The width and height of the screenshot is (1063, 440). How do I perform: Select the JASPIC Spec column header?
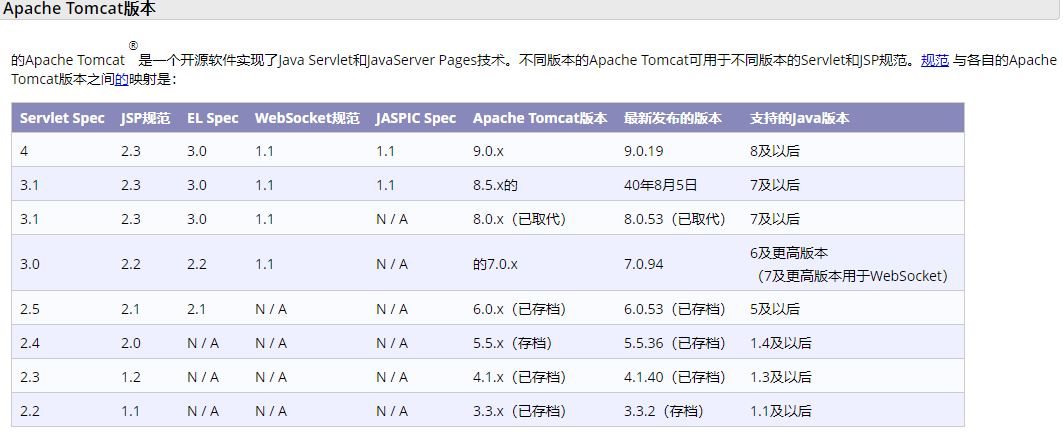coord(416,118)
